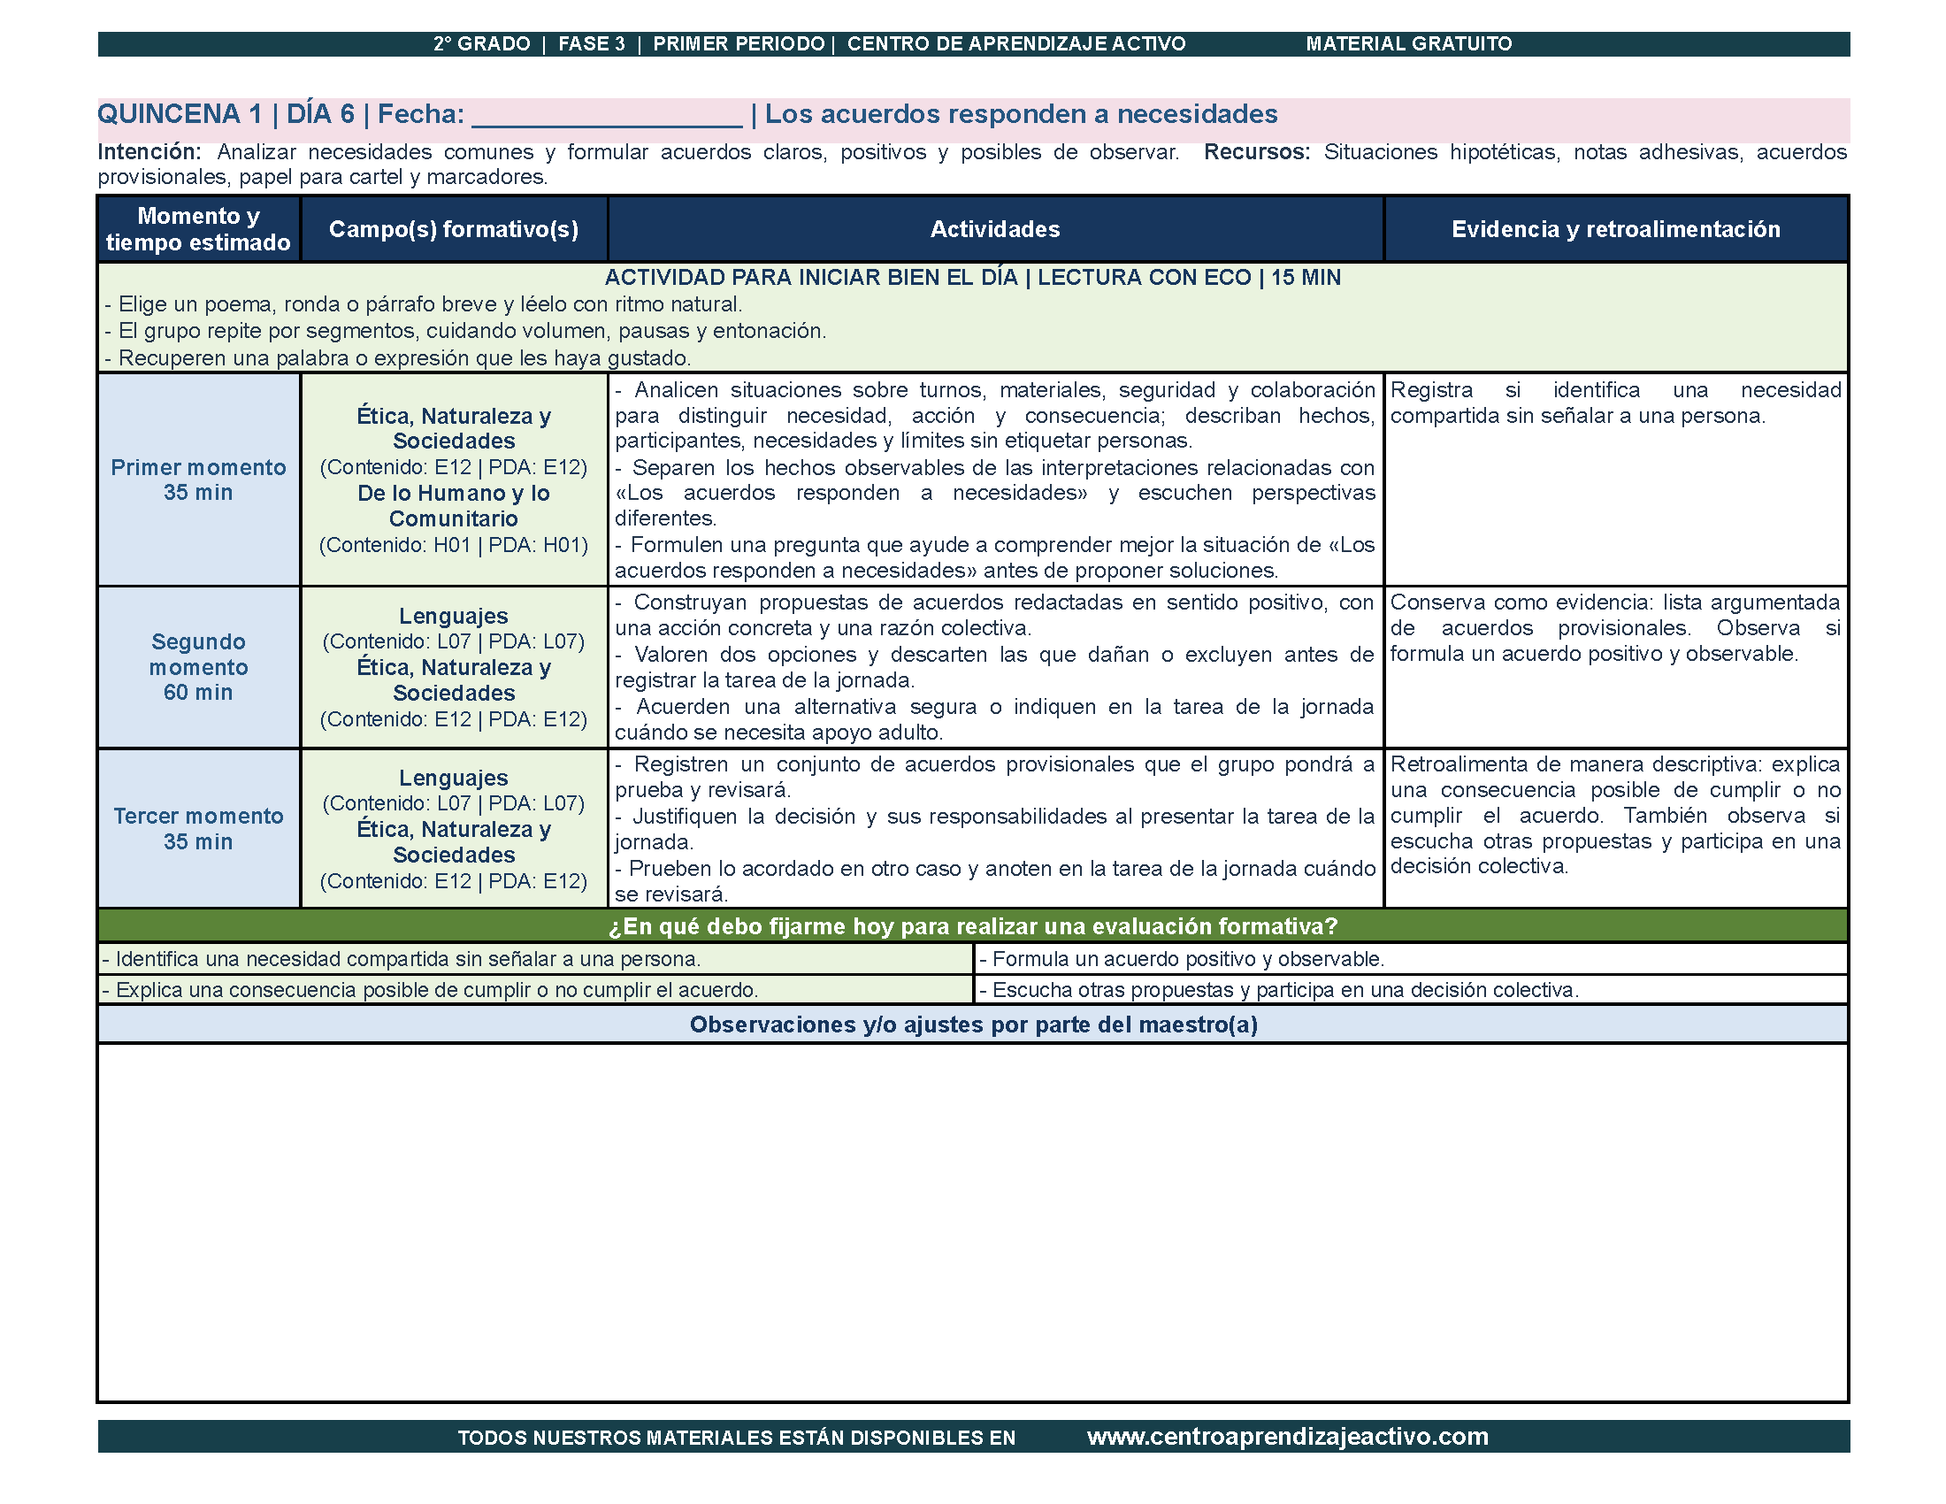Screen dimensions: 1946x1504
Task: Click the Campo(s) formativo(s) column header
Action: 454,229
